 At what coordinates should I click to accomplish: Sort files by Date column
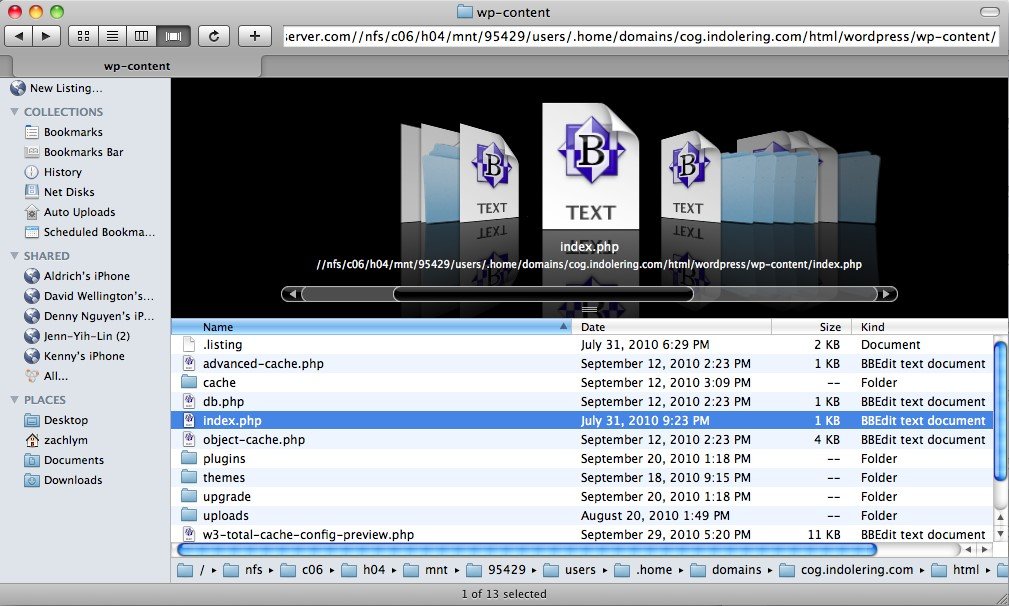tap(672, 327)
